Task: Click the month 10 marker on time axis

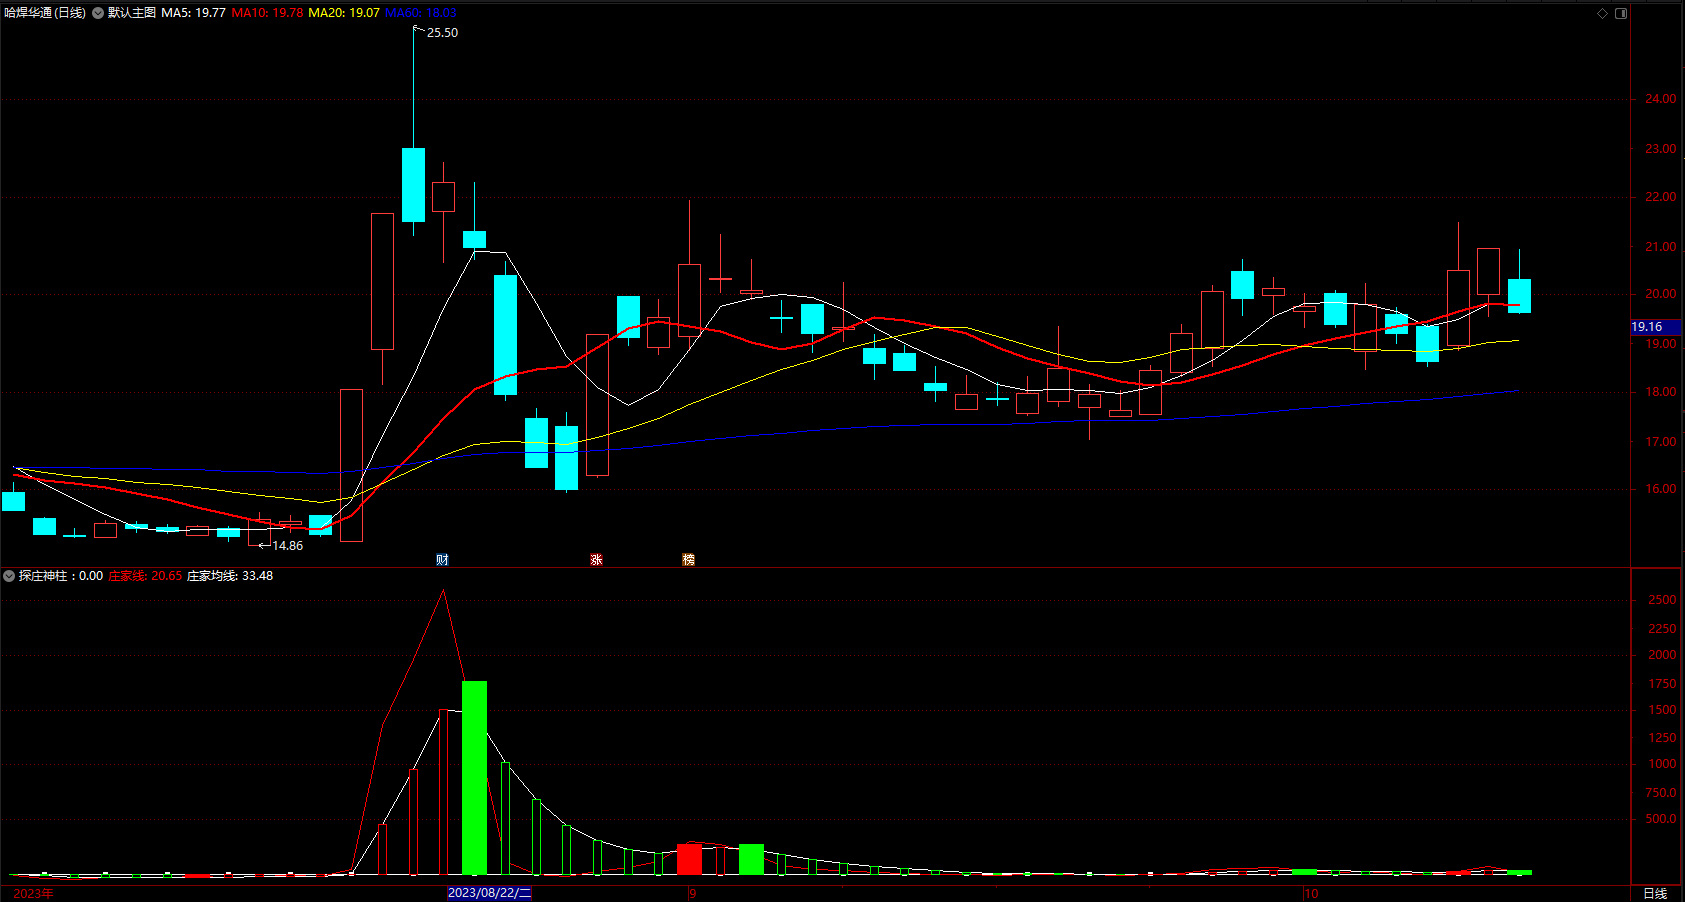Action: pos(1311,893)
